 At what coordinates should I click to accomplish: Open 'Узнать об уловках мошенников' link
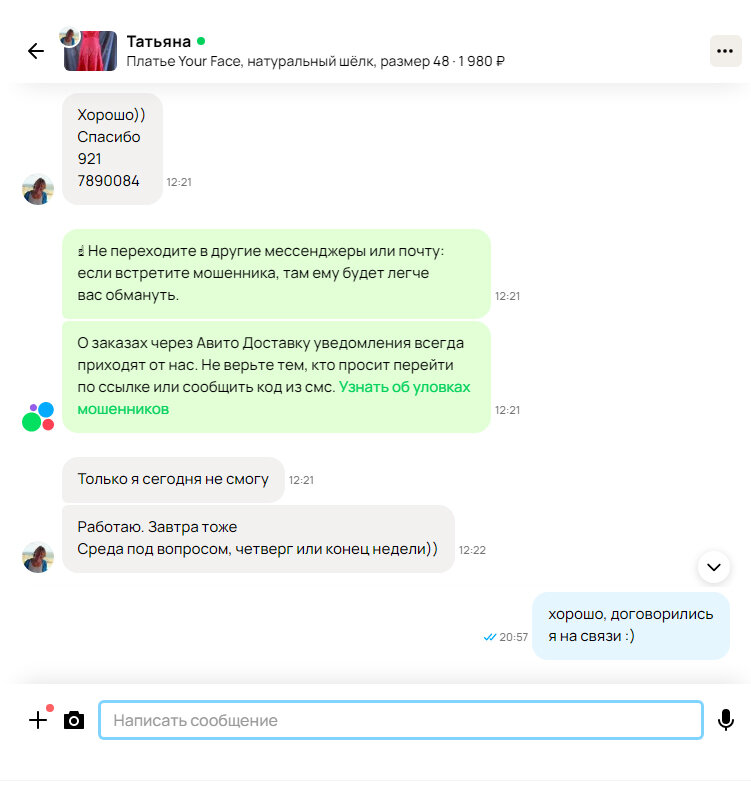(x=274, y=398)
